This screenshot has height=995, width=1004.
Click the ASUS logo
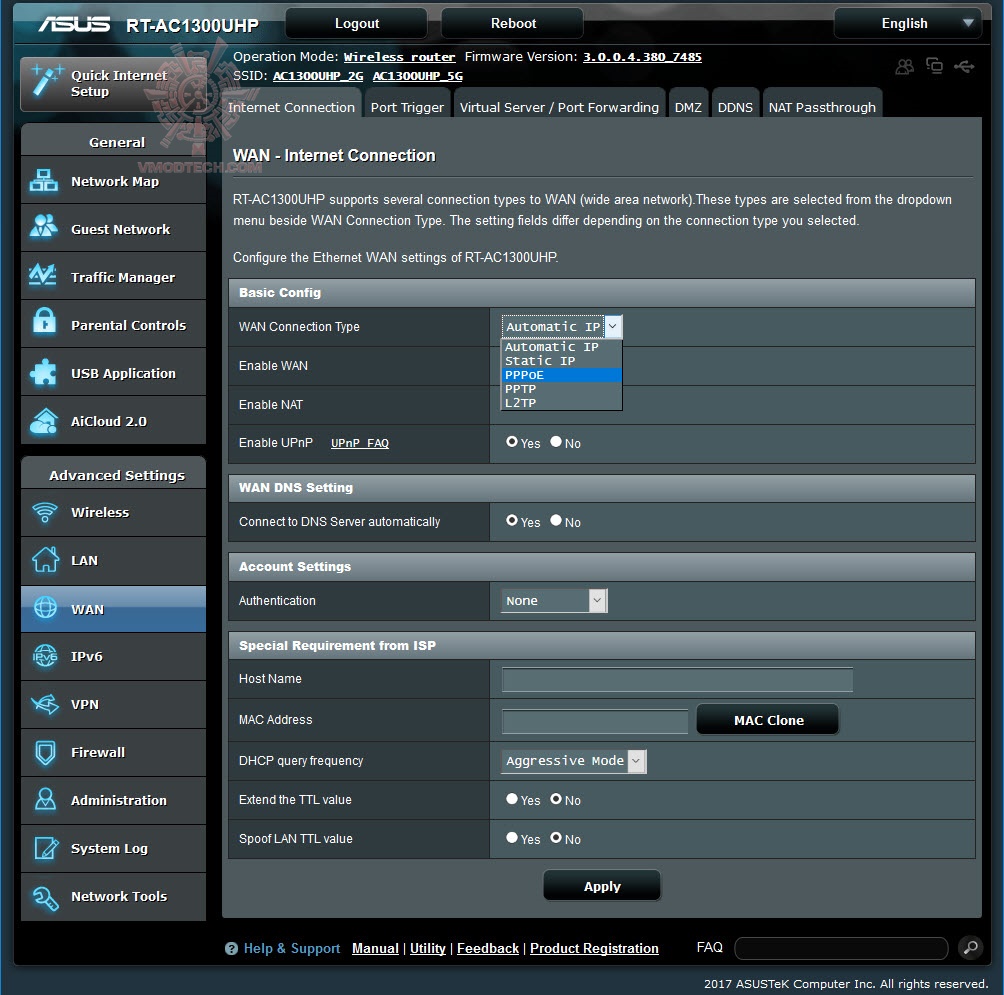(x=74, y=24)
